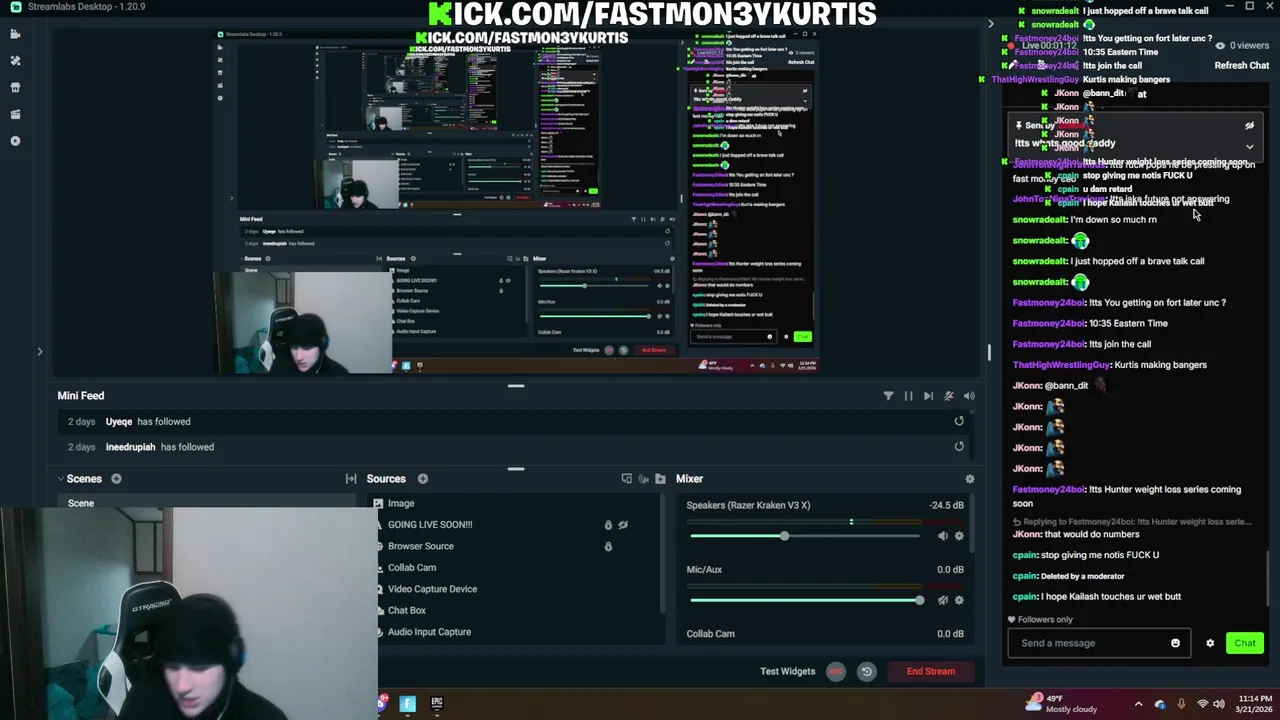Add a source folder icon
This screenshot has width=1280, height=720.
[x=660, y=479]
